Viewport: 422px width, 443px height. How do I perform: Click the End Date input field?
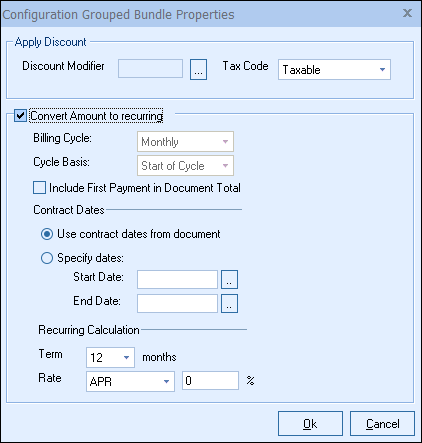tap(177, 303)
